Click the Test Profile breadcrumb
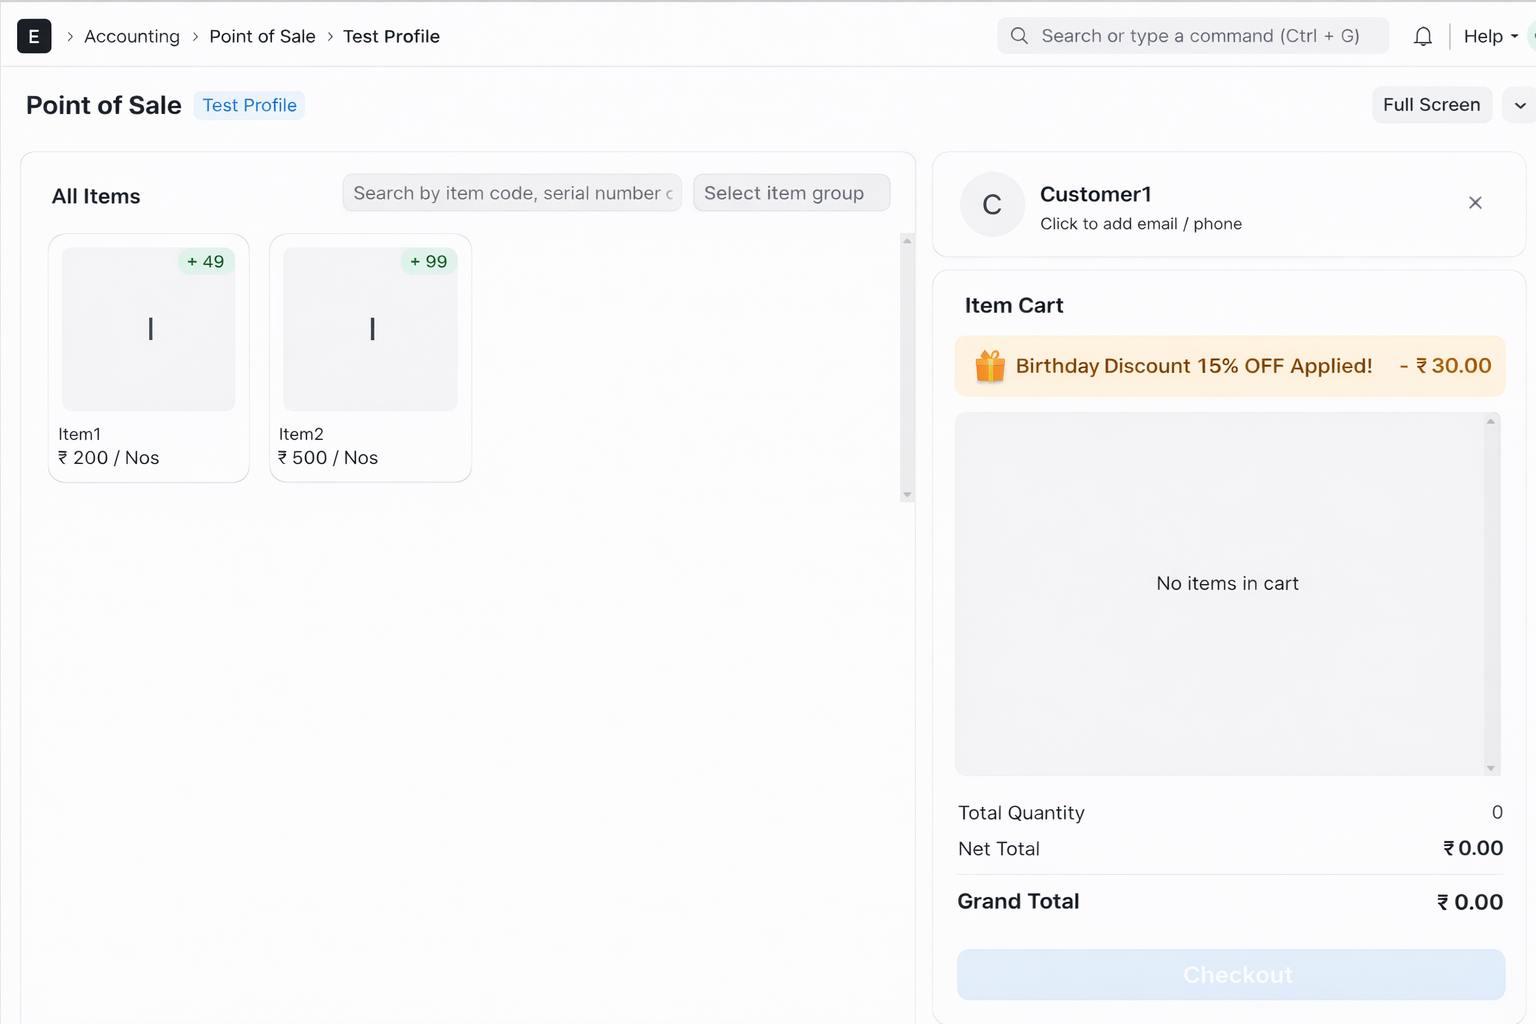 pos(391,36)
